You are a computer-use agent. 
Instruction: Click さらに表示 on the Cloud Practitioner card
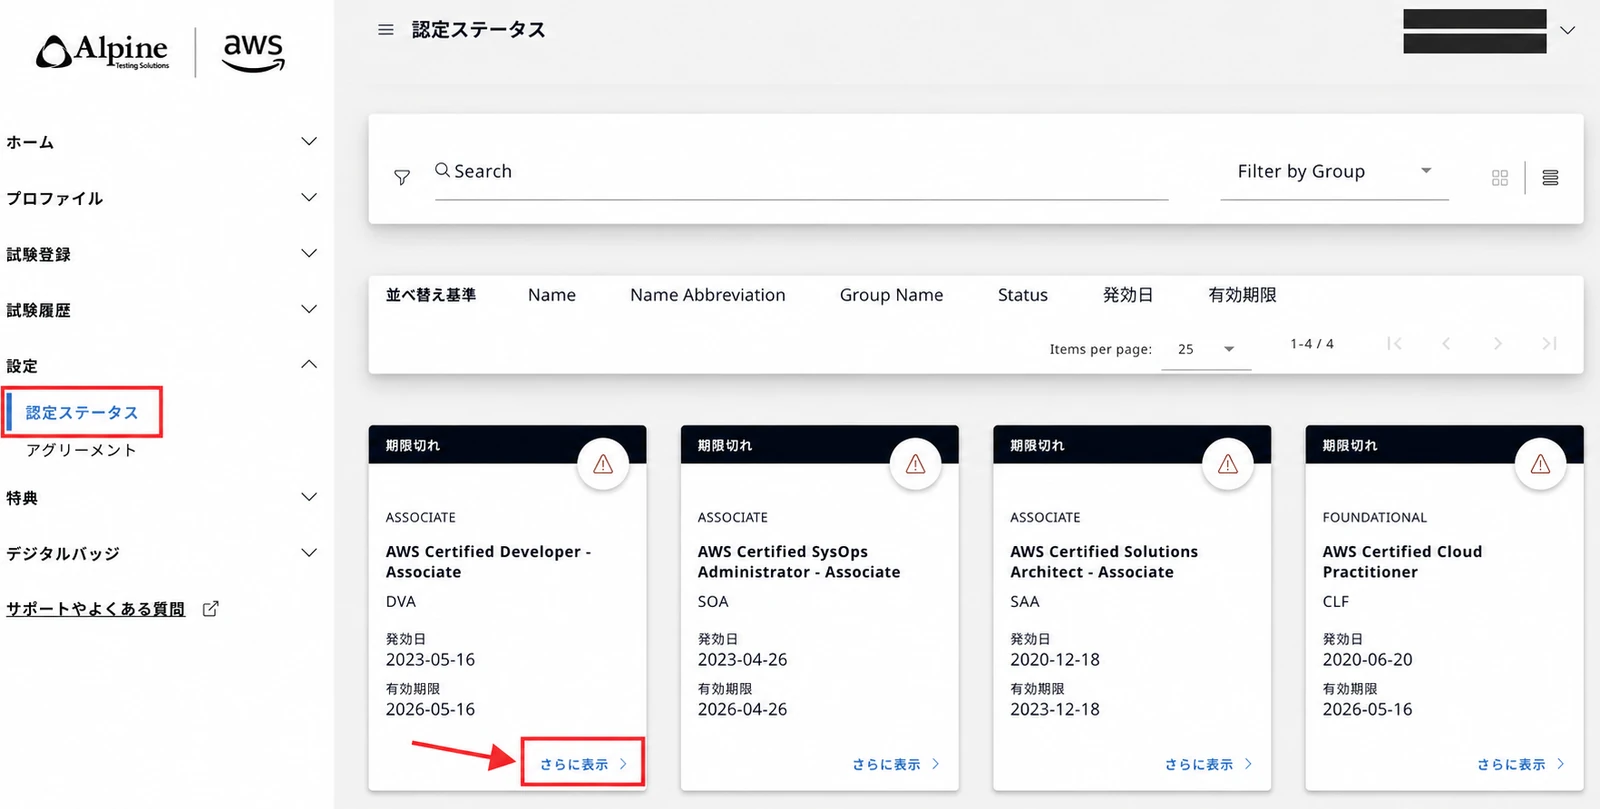point(1521,764)
